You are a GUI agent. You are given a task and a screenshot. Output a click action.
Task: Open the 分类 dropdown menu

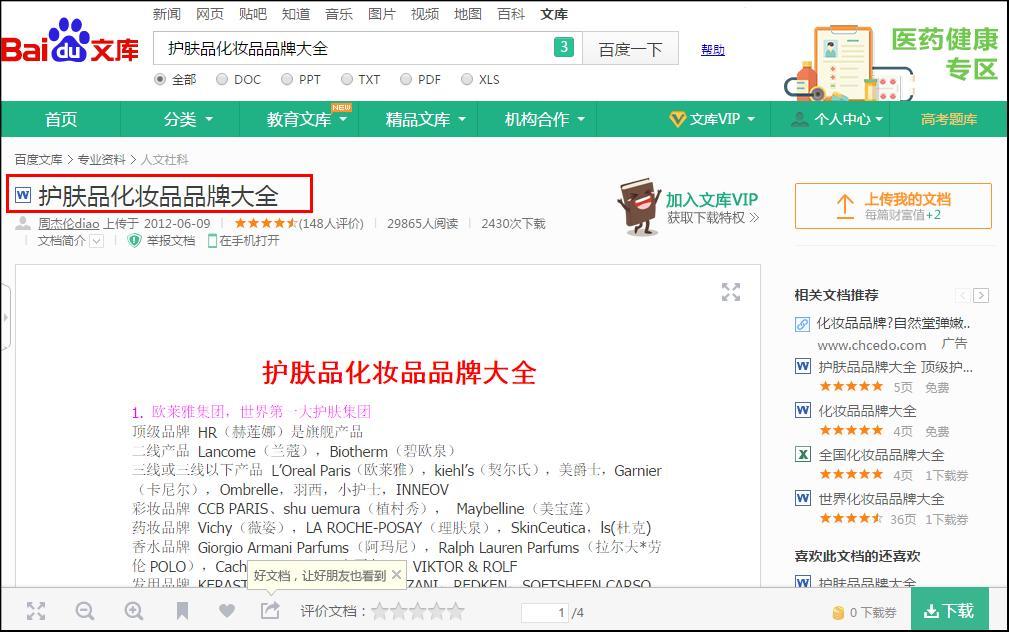188,119
